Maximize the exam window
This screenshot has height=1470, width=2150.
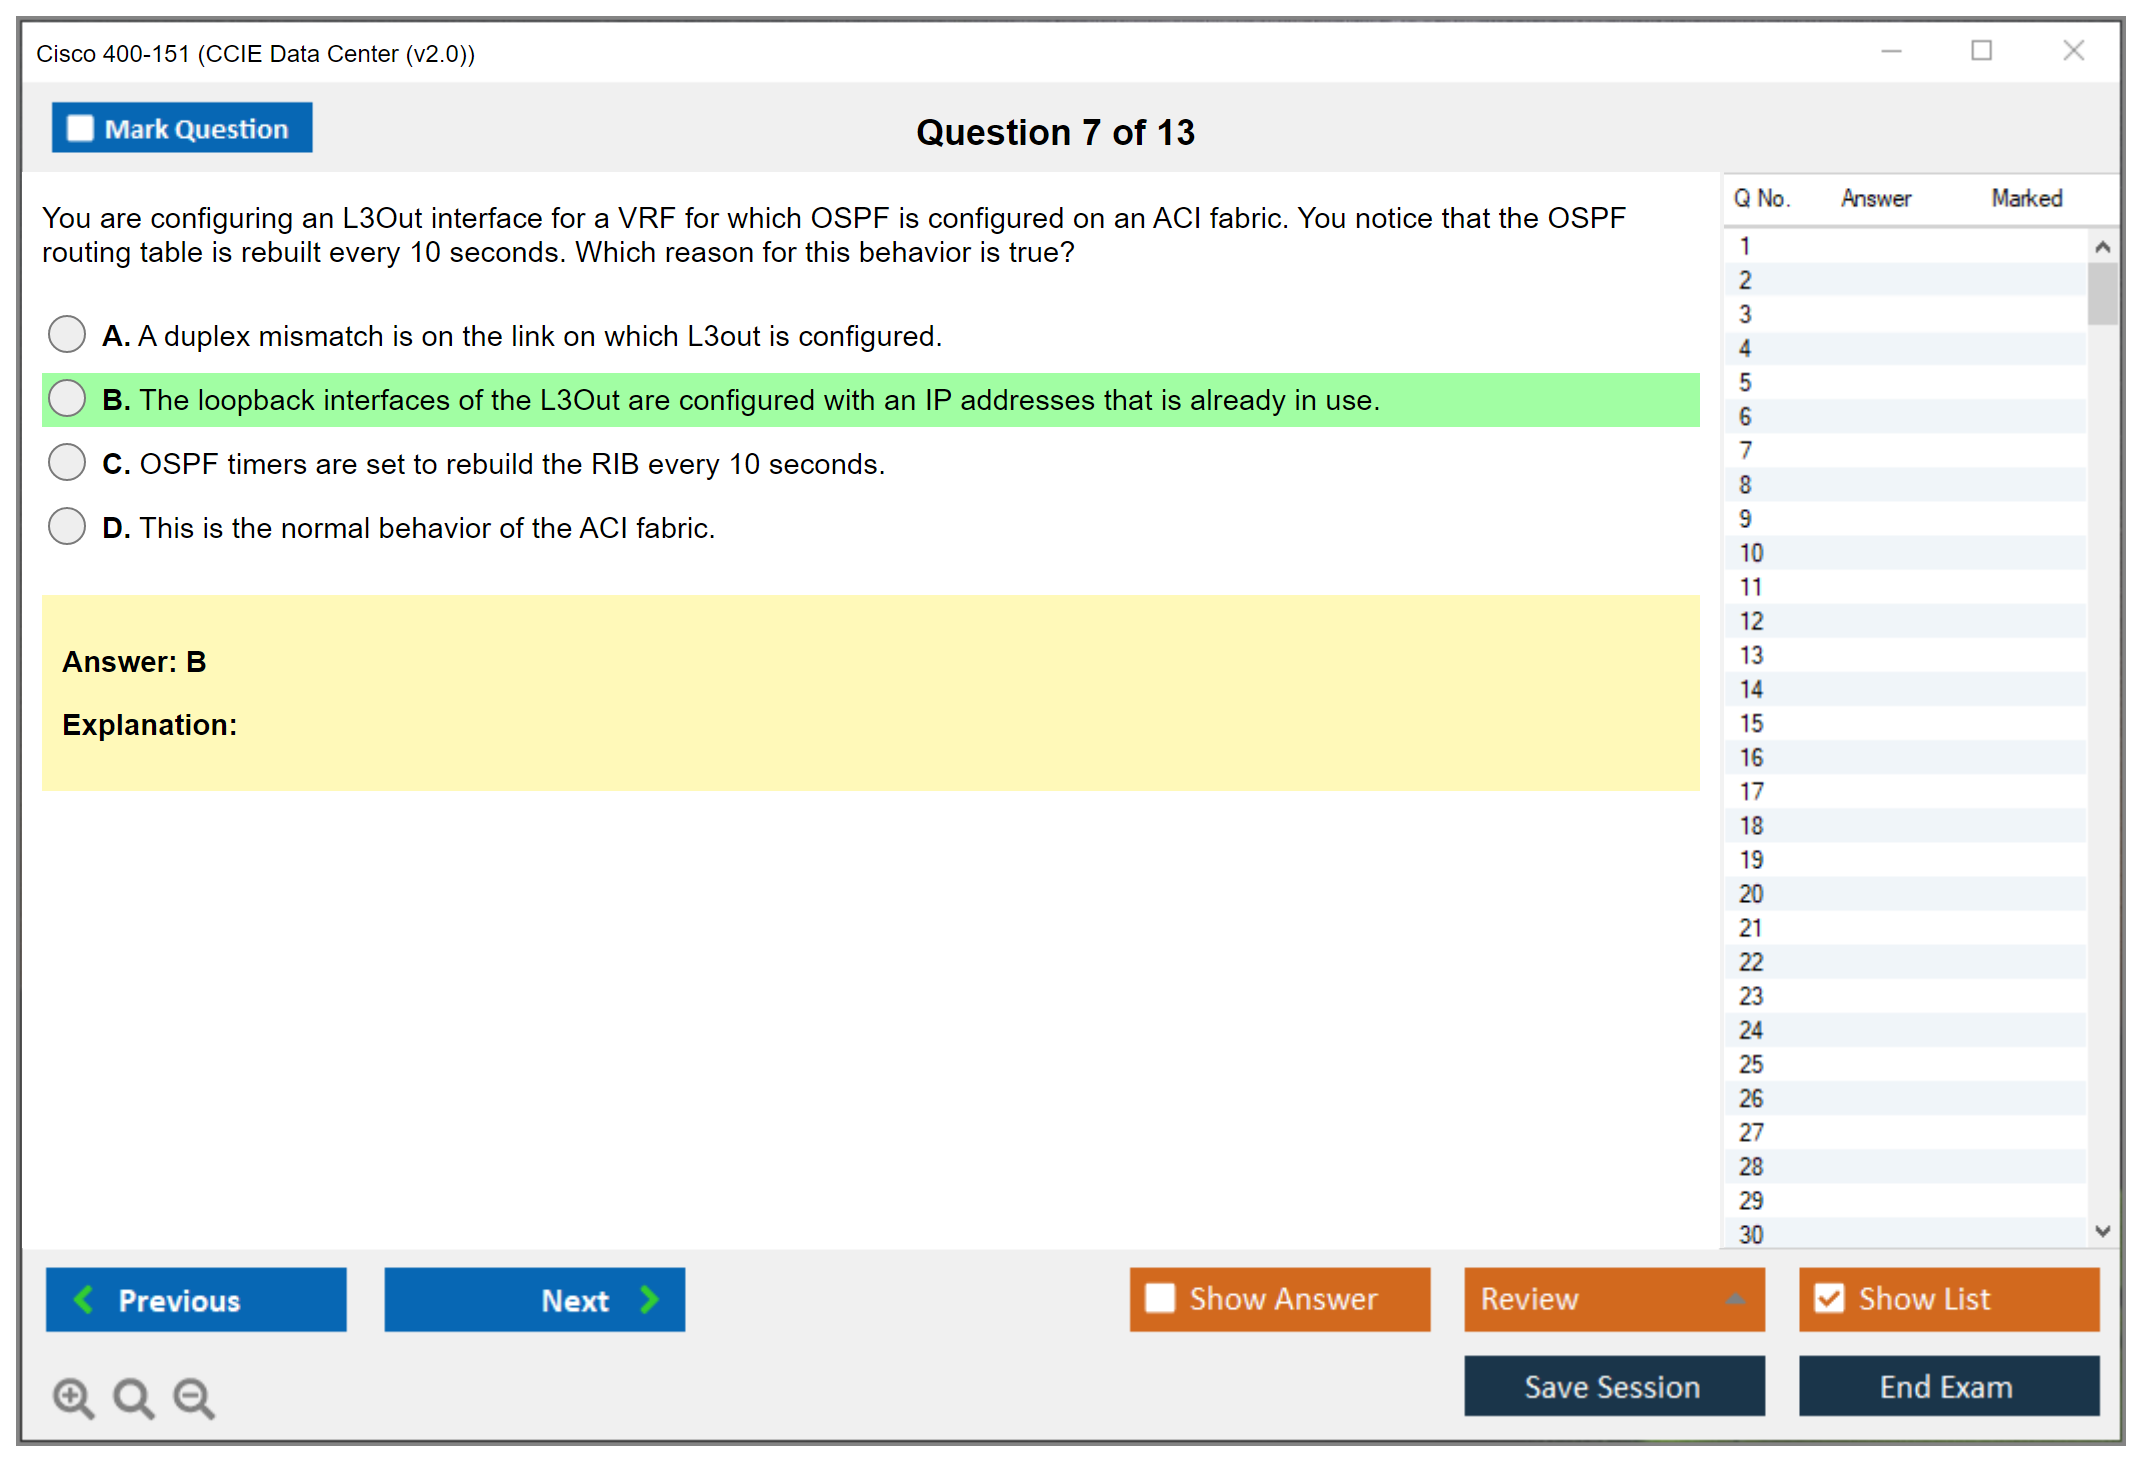[x=1981, y=51]
